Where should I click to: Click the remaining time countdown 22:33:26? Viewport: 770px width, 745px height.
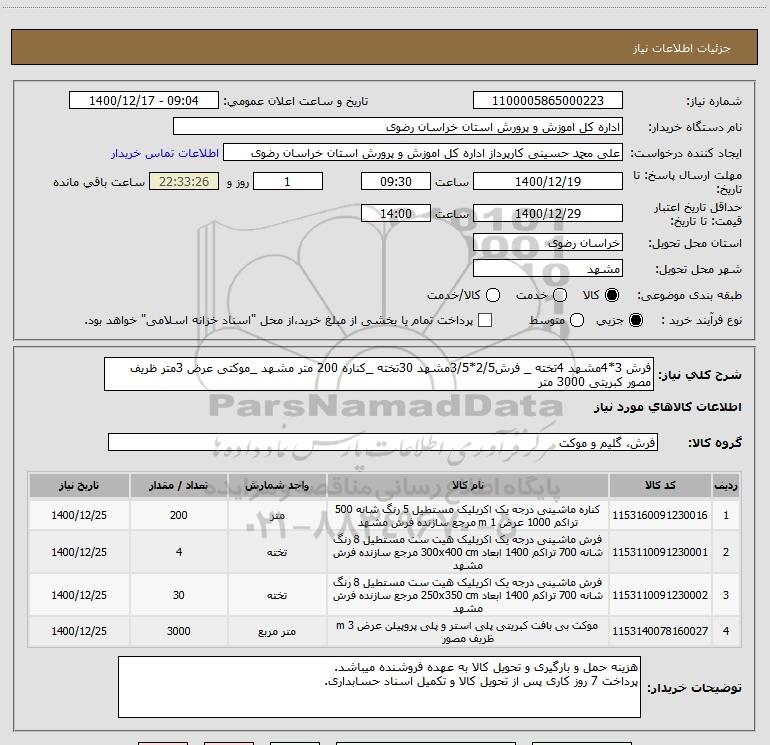point(184,181)
